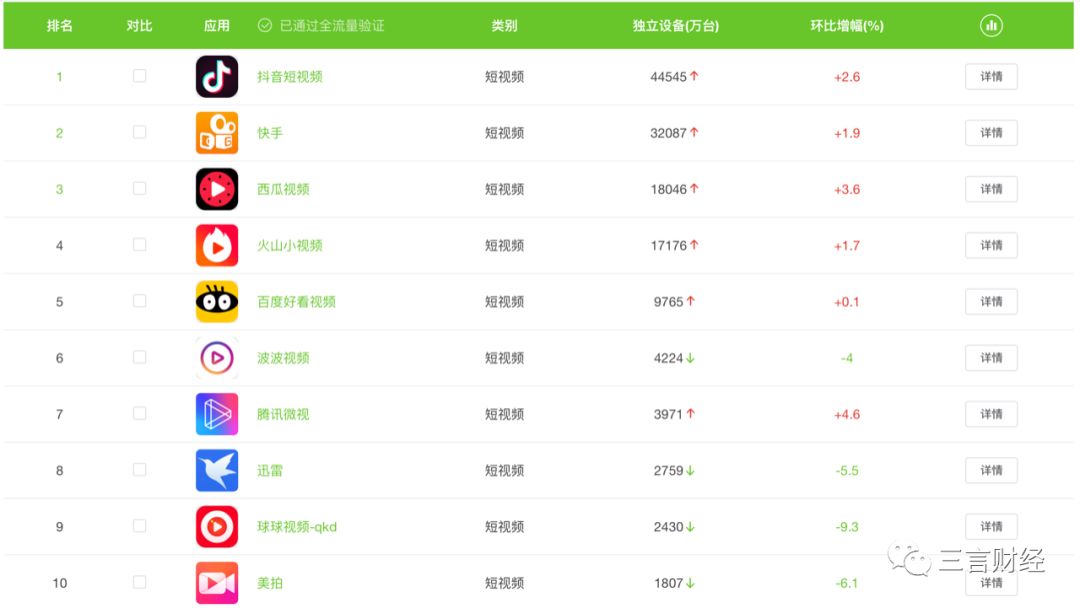Open 详情 details for 波波视频
Viewport: 1080px width, 608px height.
pyautogui.click(x=991, y=358)
